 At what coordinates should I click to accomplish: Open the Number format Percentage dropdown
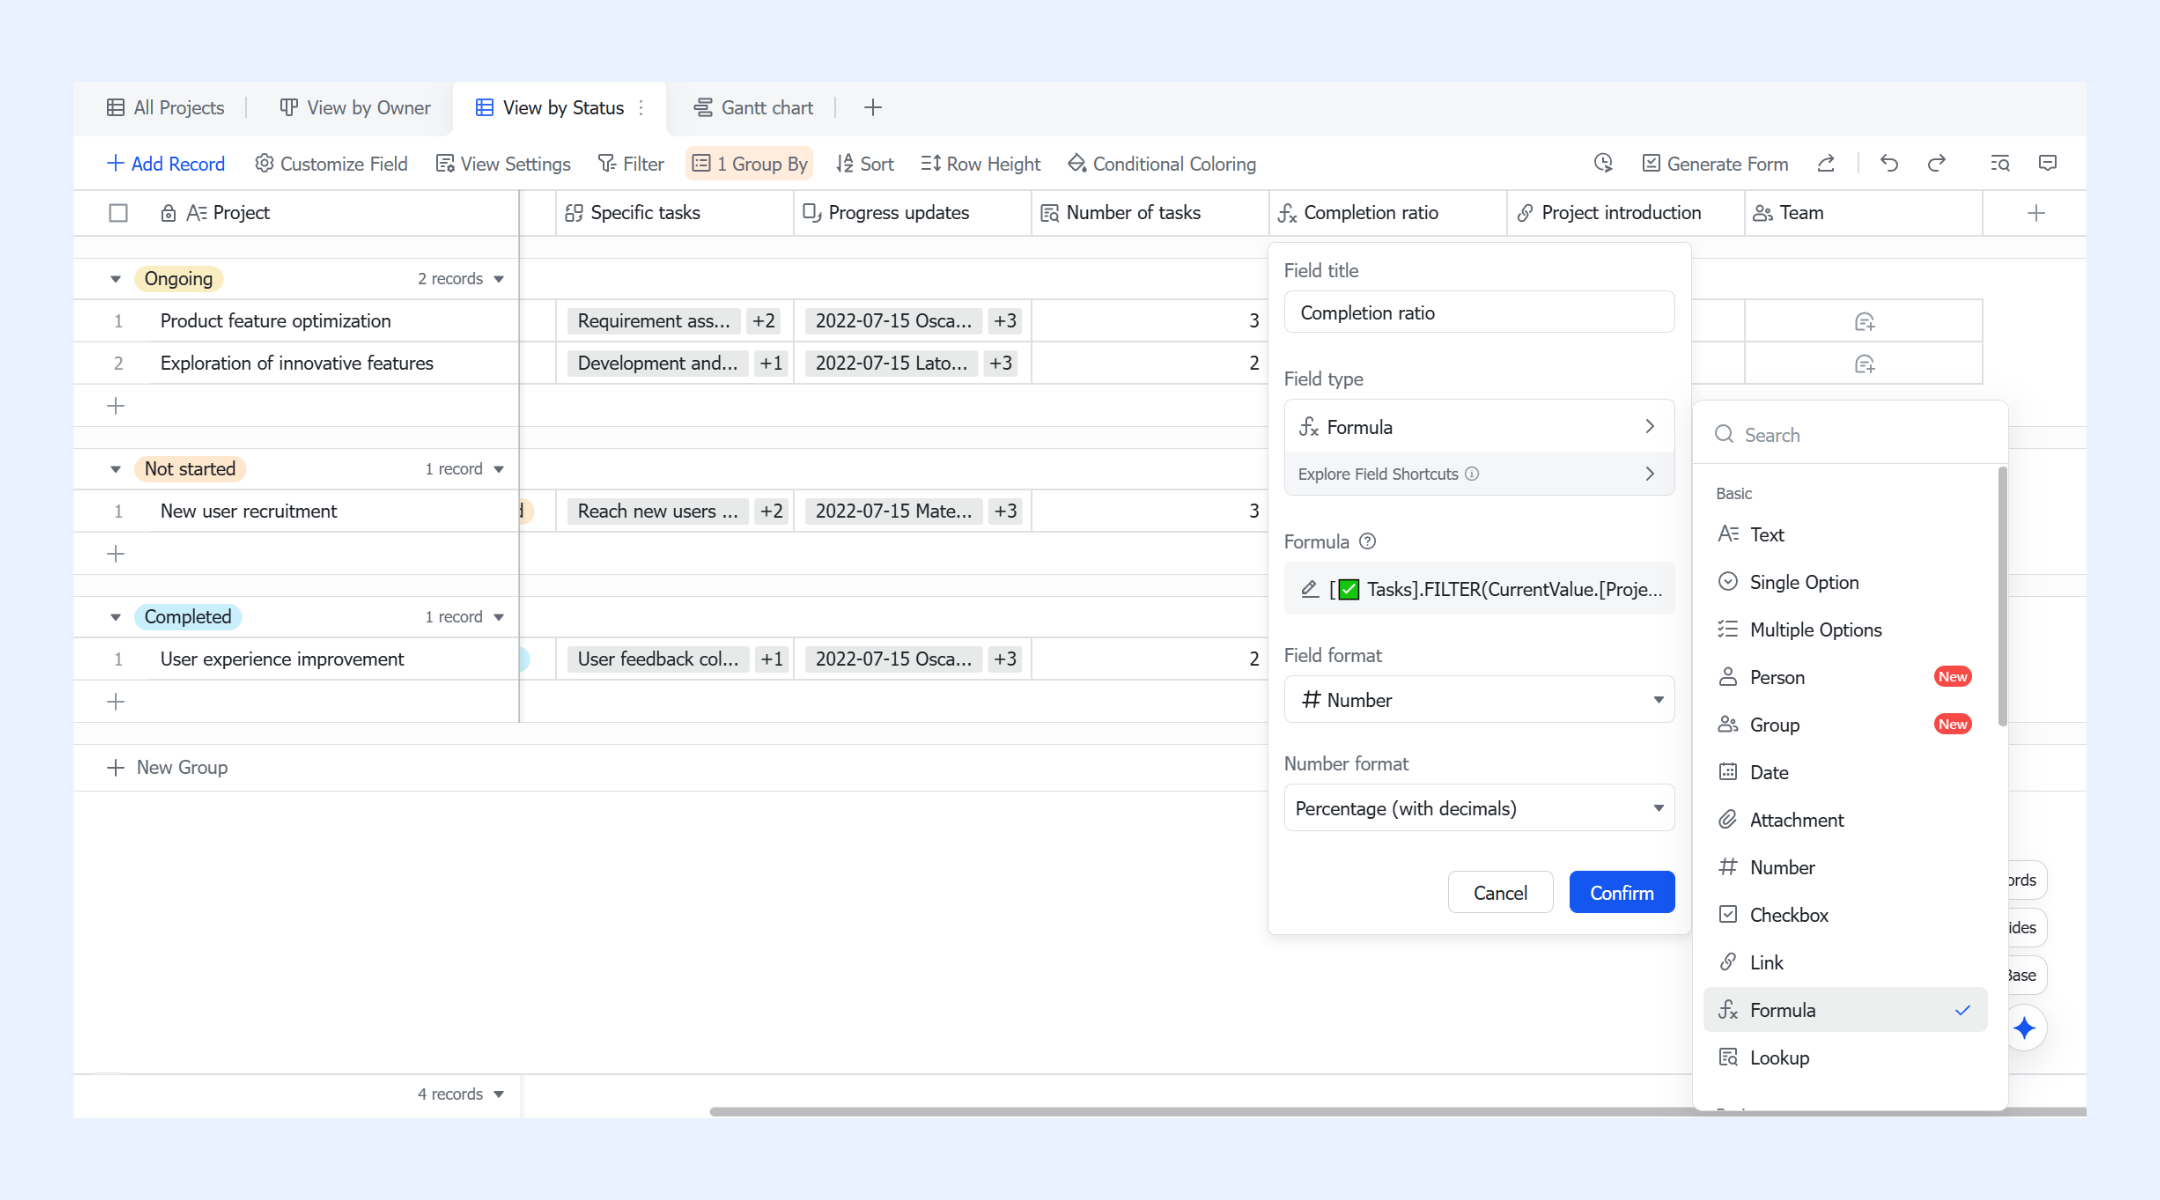(x=1479, y=808)
